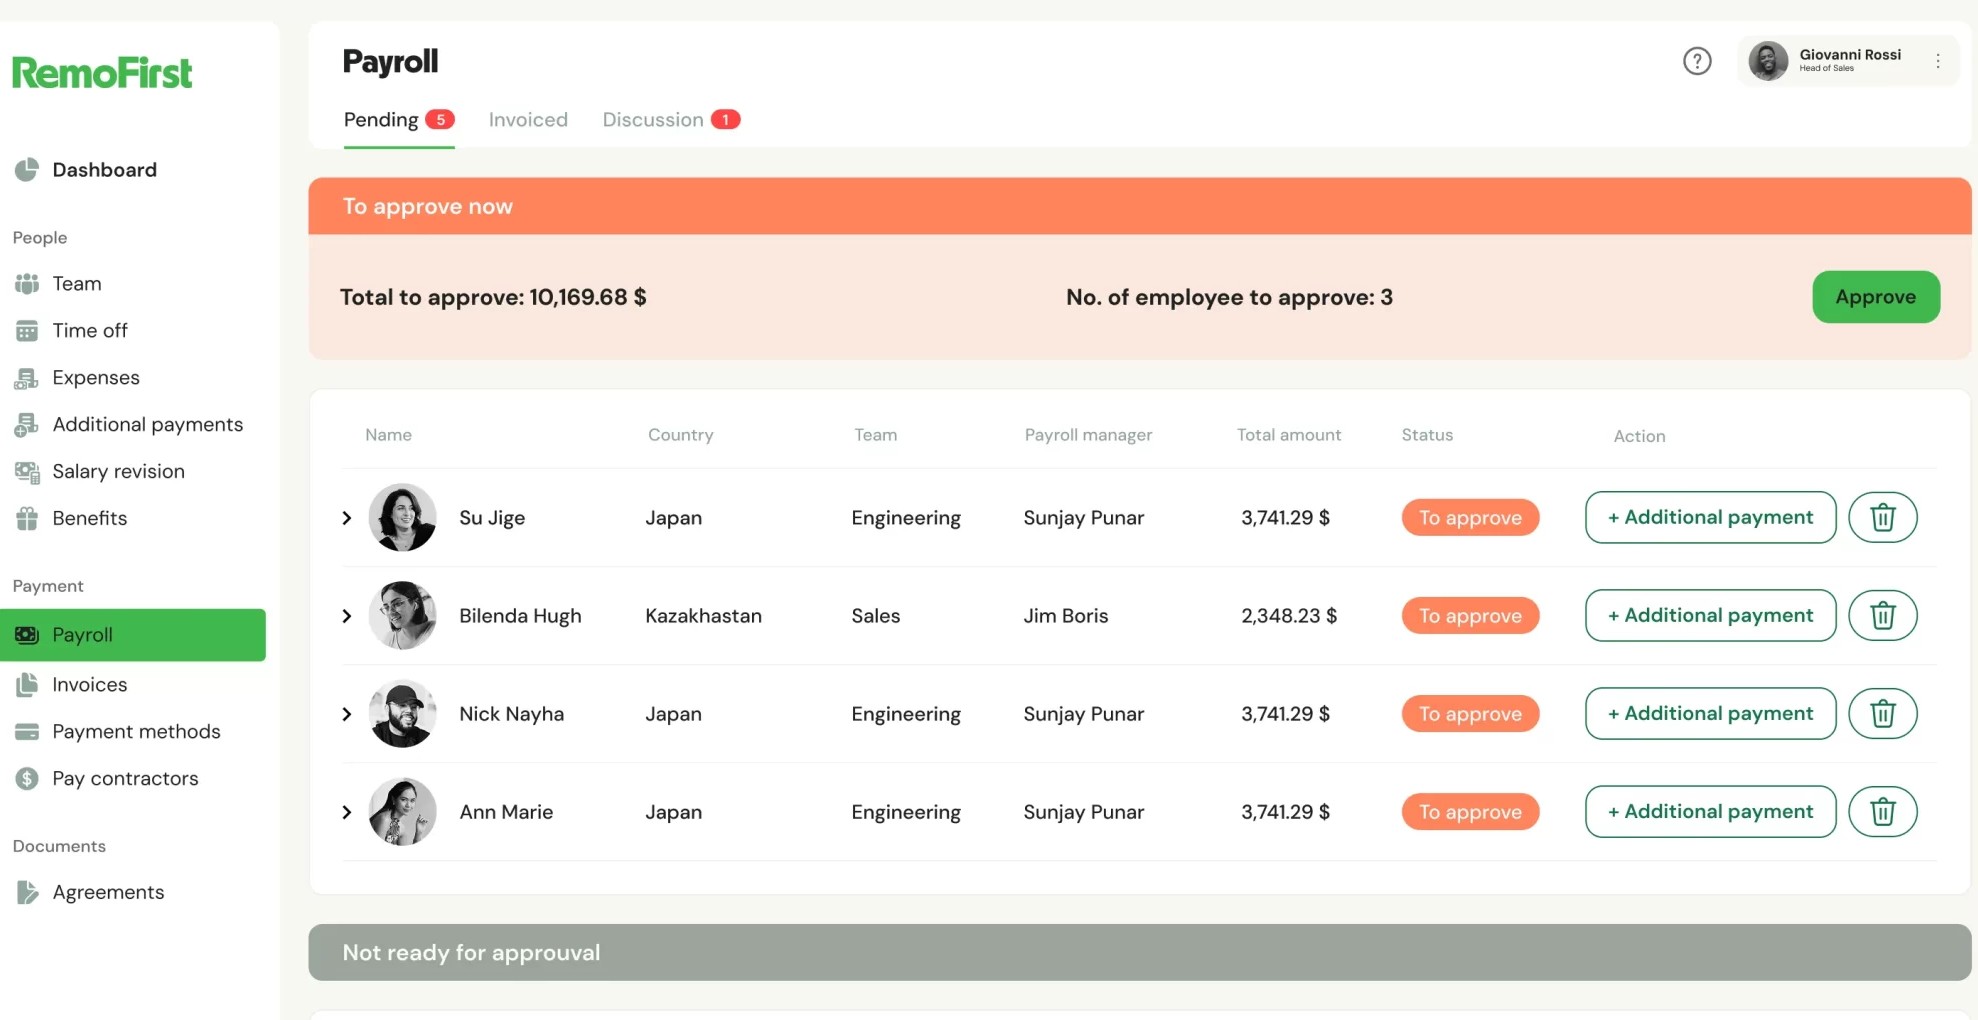Go to Payment methods in sidebar
The width and height of the screenshot is (1978, 1020).
coord(136,731)
